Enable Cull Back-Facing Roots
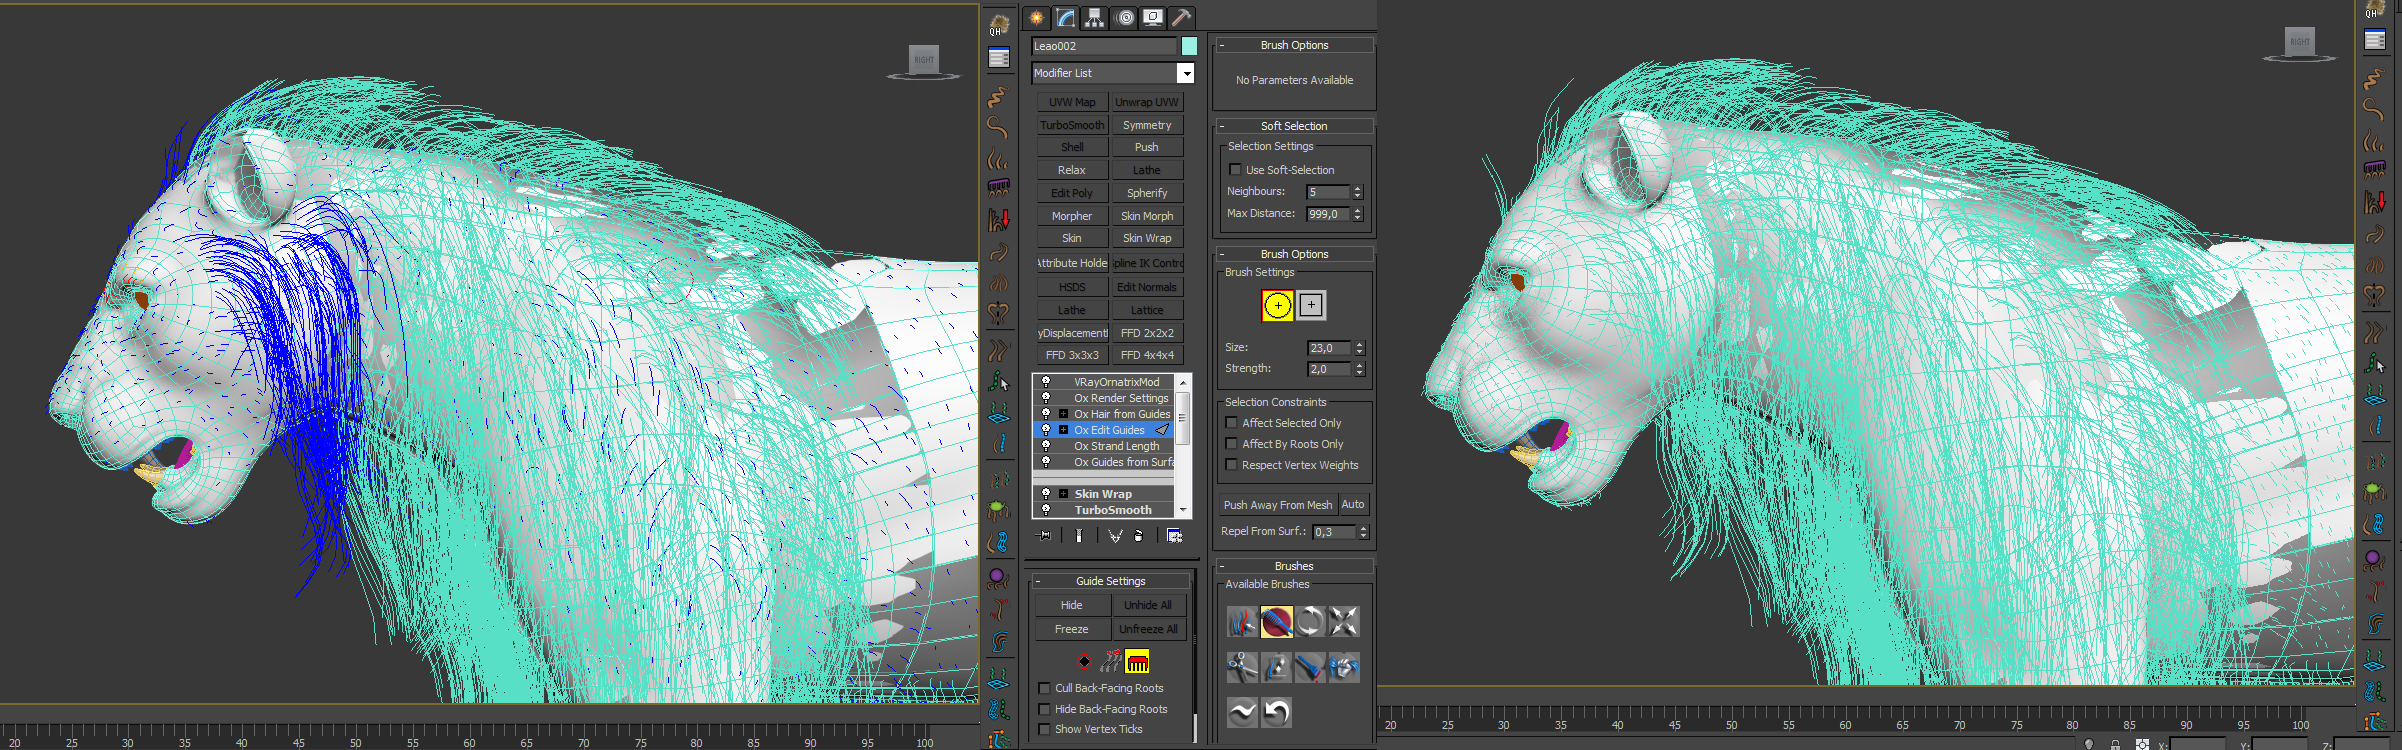This screenshot has width=2402, height=750. coord(1045,688)
